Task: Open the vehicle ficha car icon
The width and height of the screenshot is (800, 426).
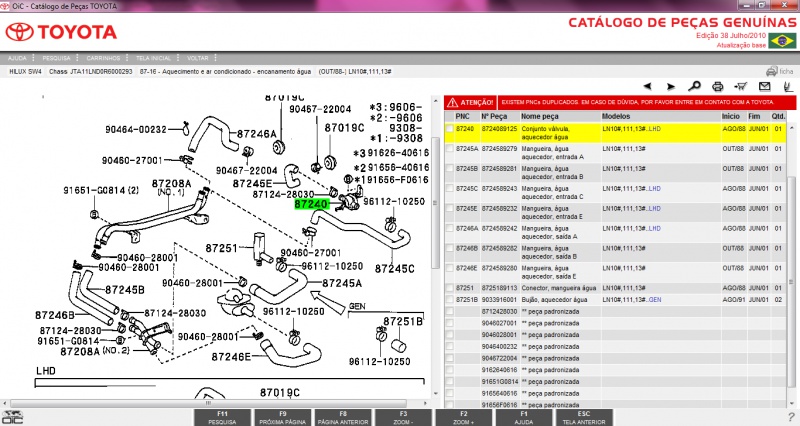Action: click(x=772, y=71)
